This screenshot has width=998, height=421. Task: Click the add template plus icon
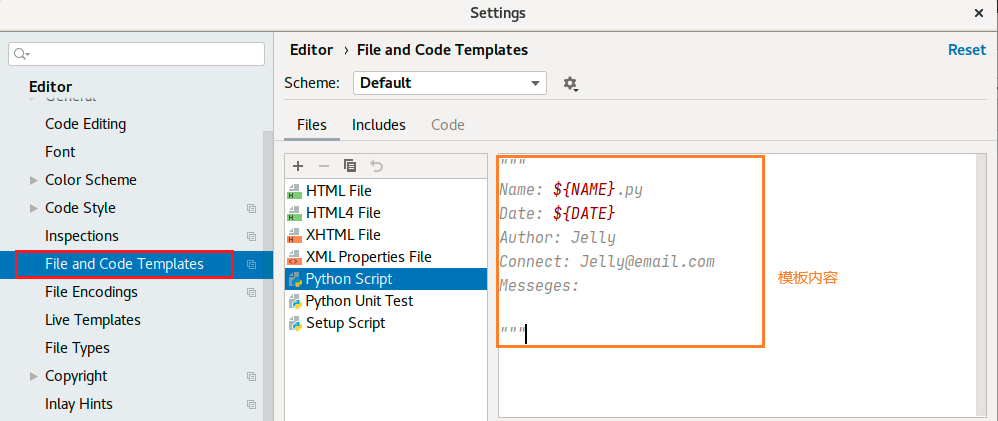coord(297,166)
